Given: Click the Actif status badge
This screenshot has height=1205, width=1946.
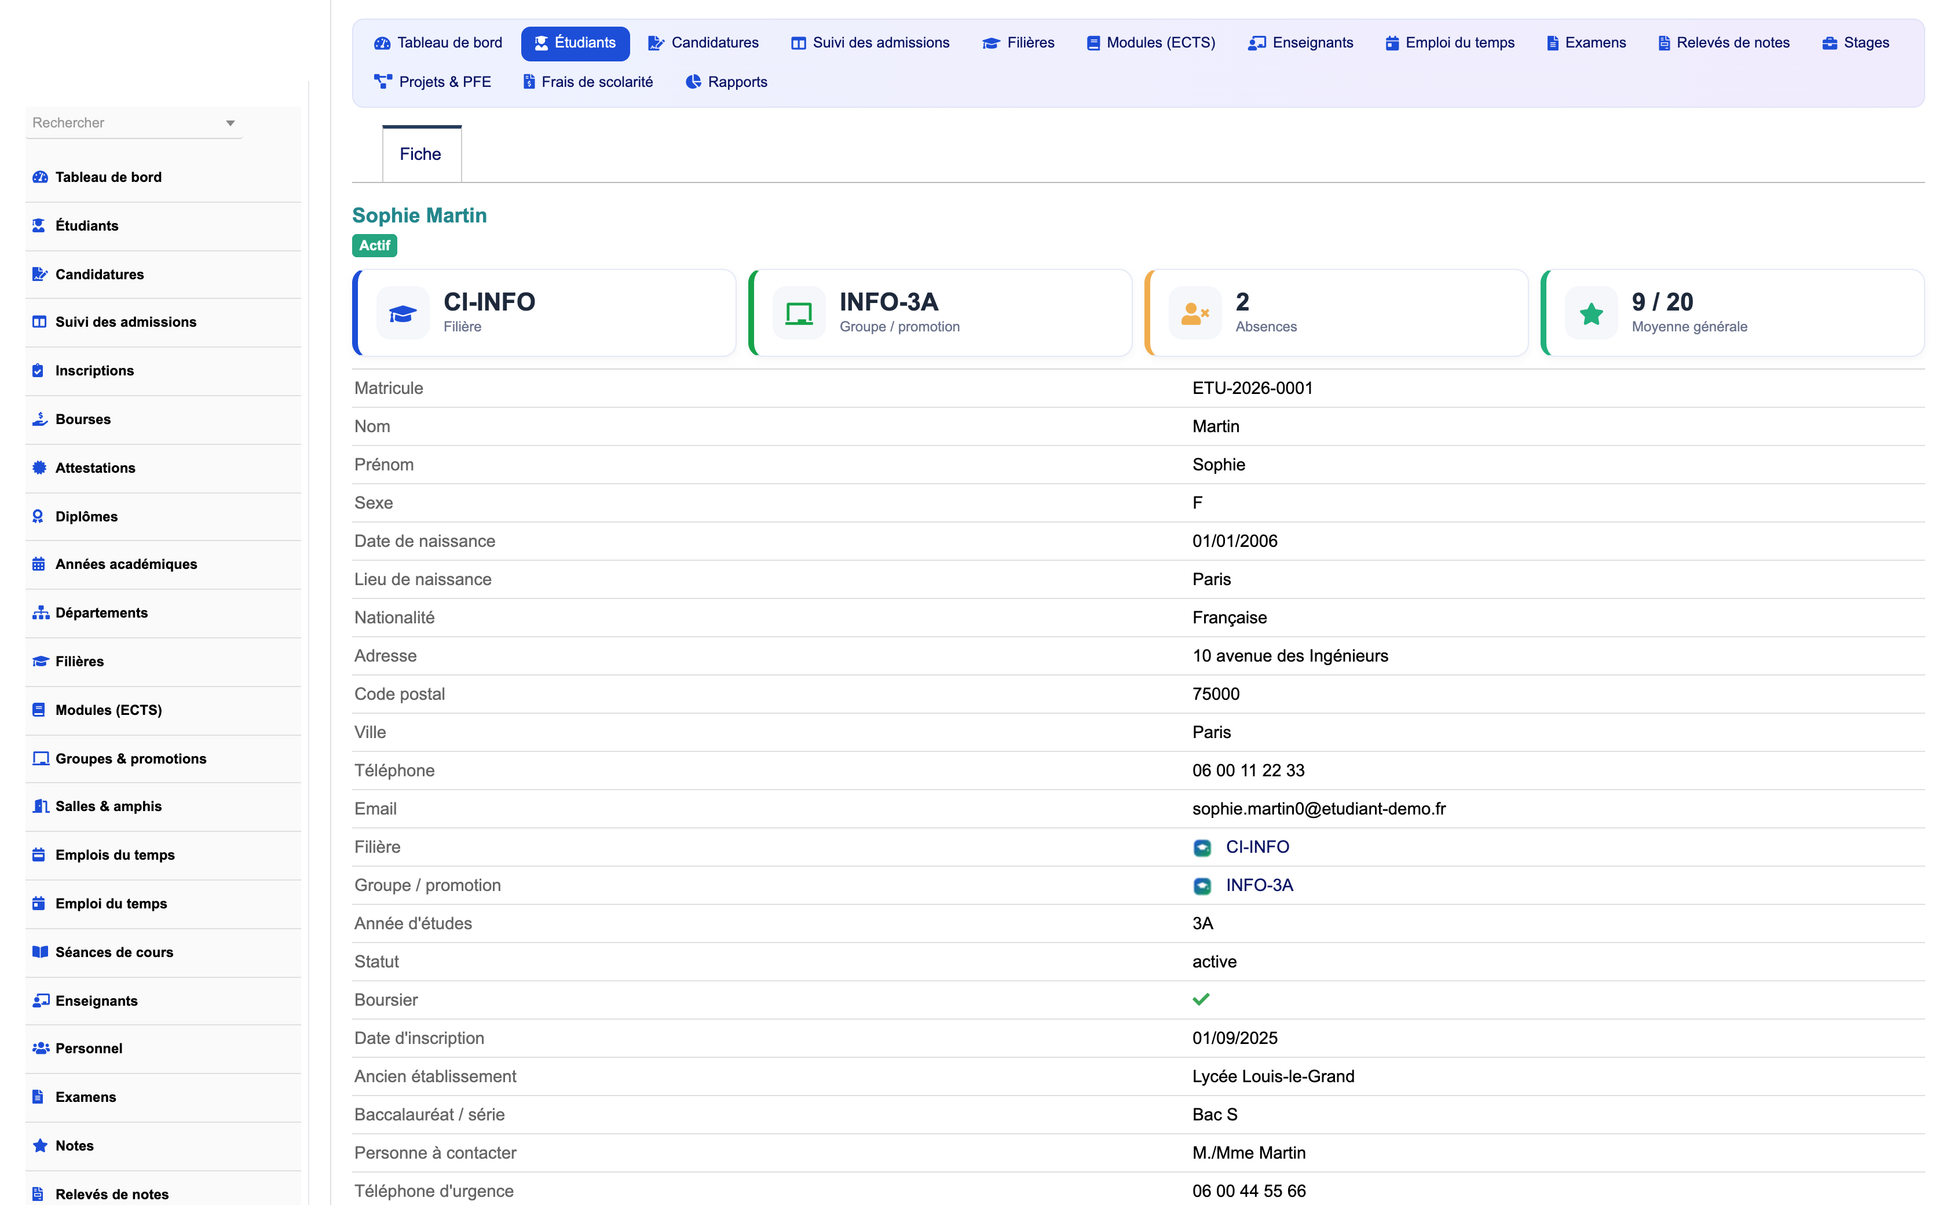Looking at the screenshot, I should point(375,246).
